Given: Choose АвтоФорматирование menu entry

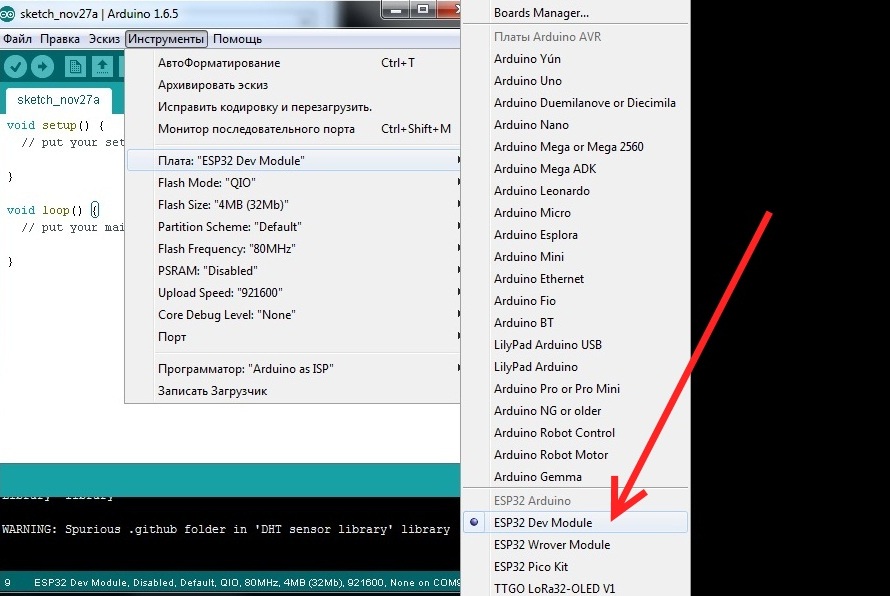Looking at the screenshot, I should pyautogui.click(x=293, y=63).
